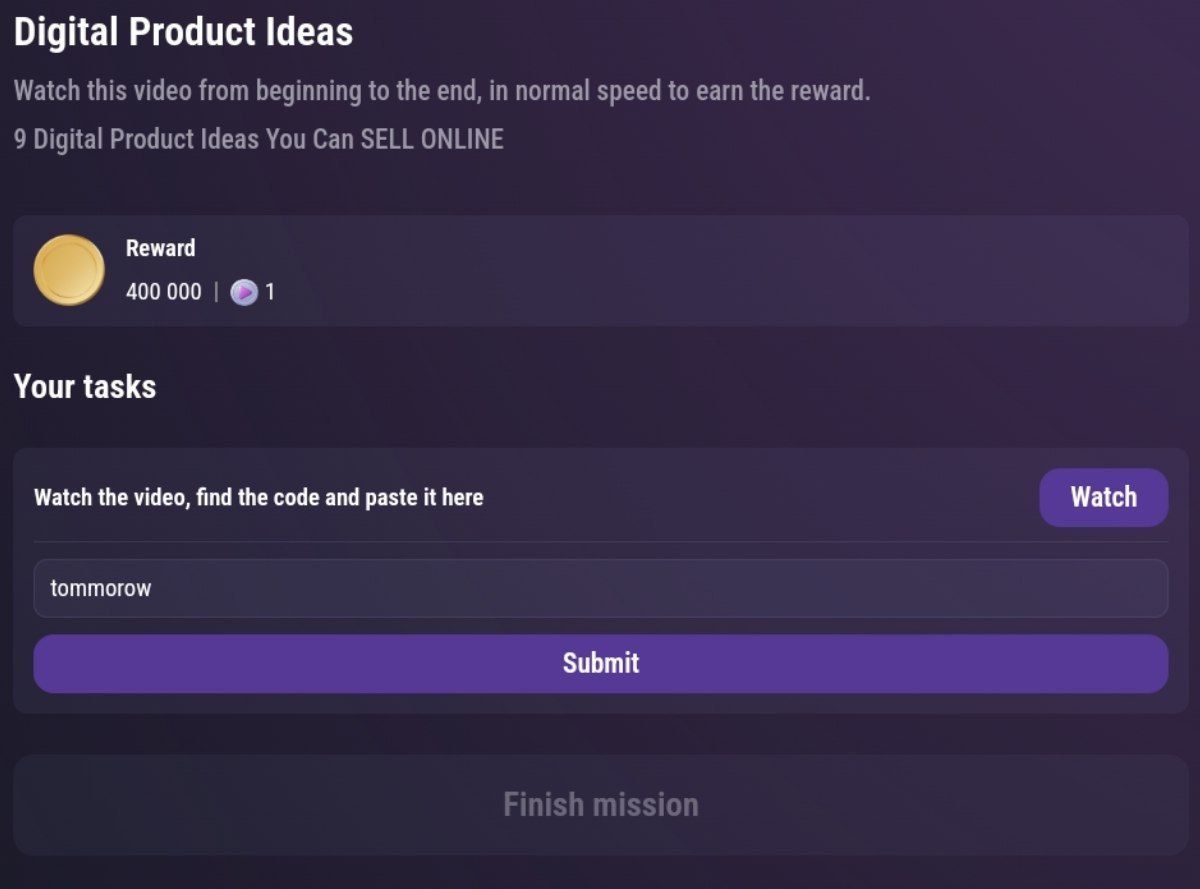Click the coin icon next to 400 000

pyautogui.click(x=69, y=269)
